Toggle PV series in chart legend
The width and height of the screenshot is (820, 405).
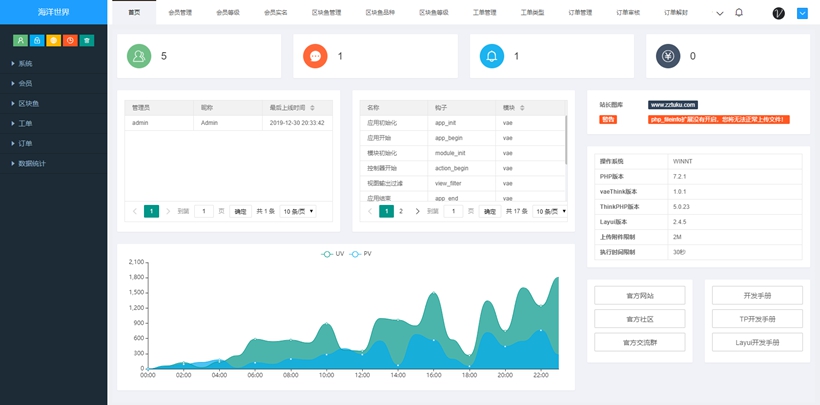361,254
